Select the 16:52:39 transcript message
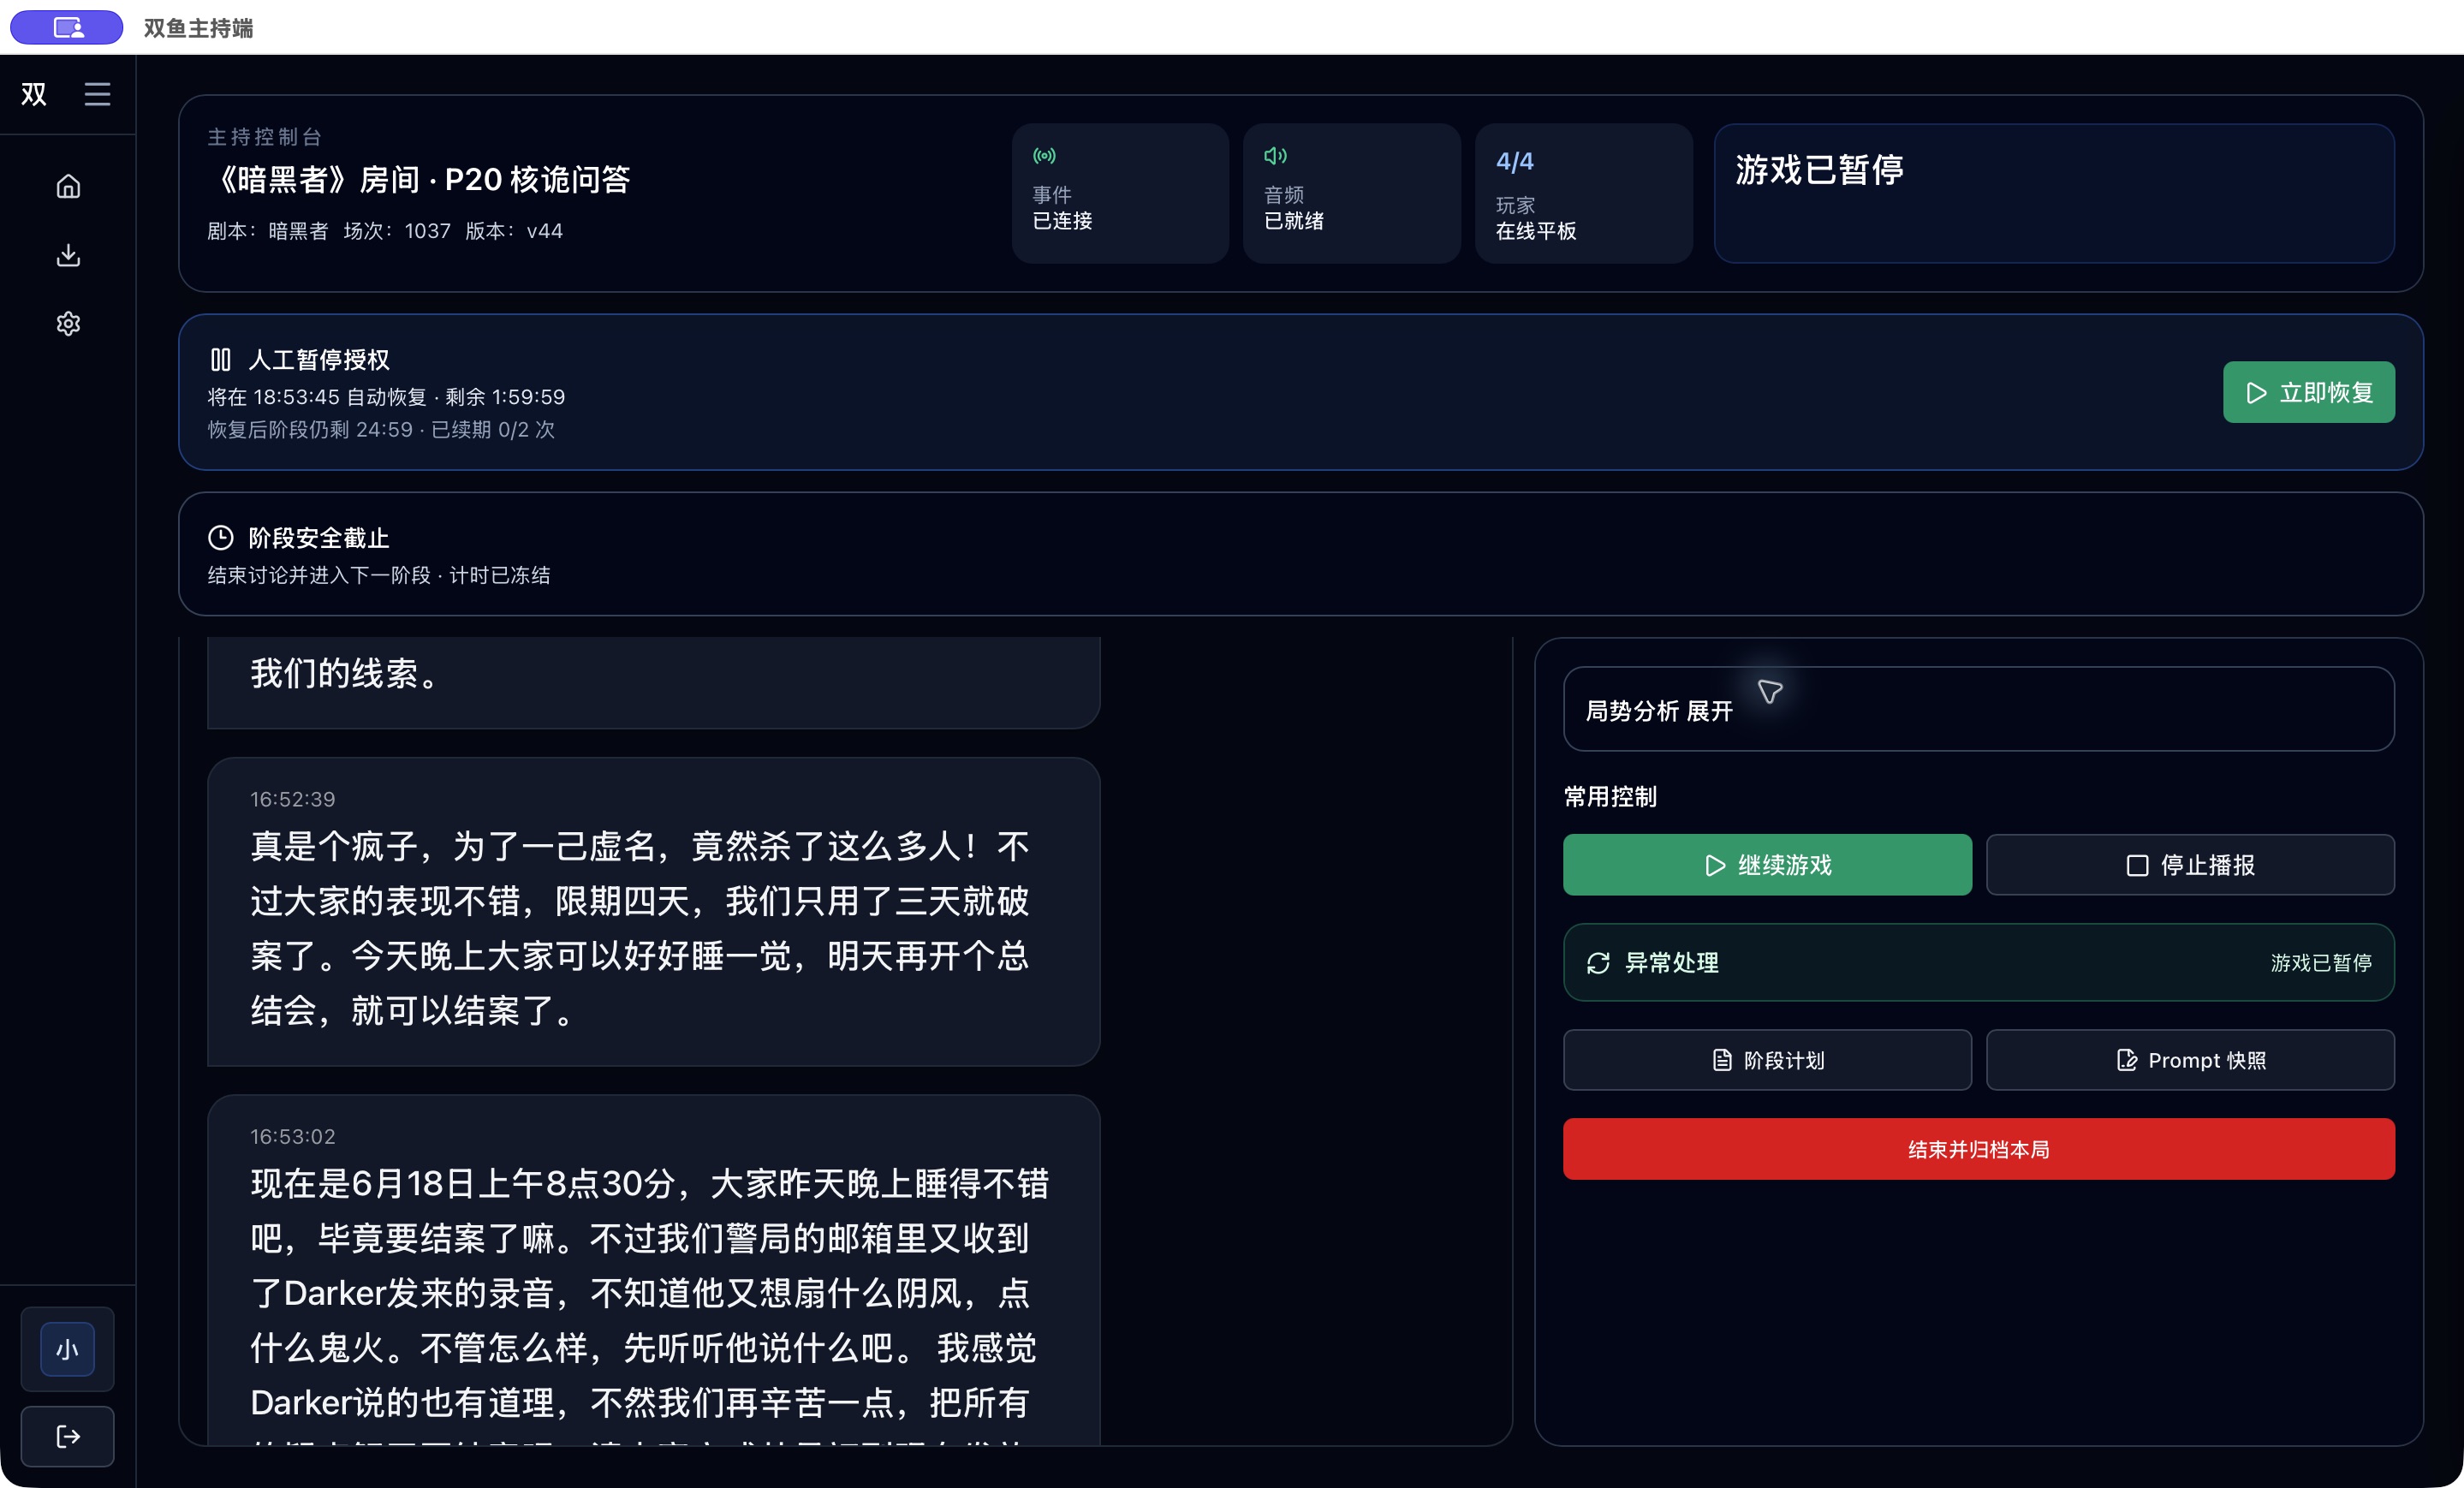The width and height of the screenshot is (2464, 1488). 653,911
